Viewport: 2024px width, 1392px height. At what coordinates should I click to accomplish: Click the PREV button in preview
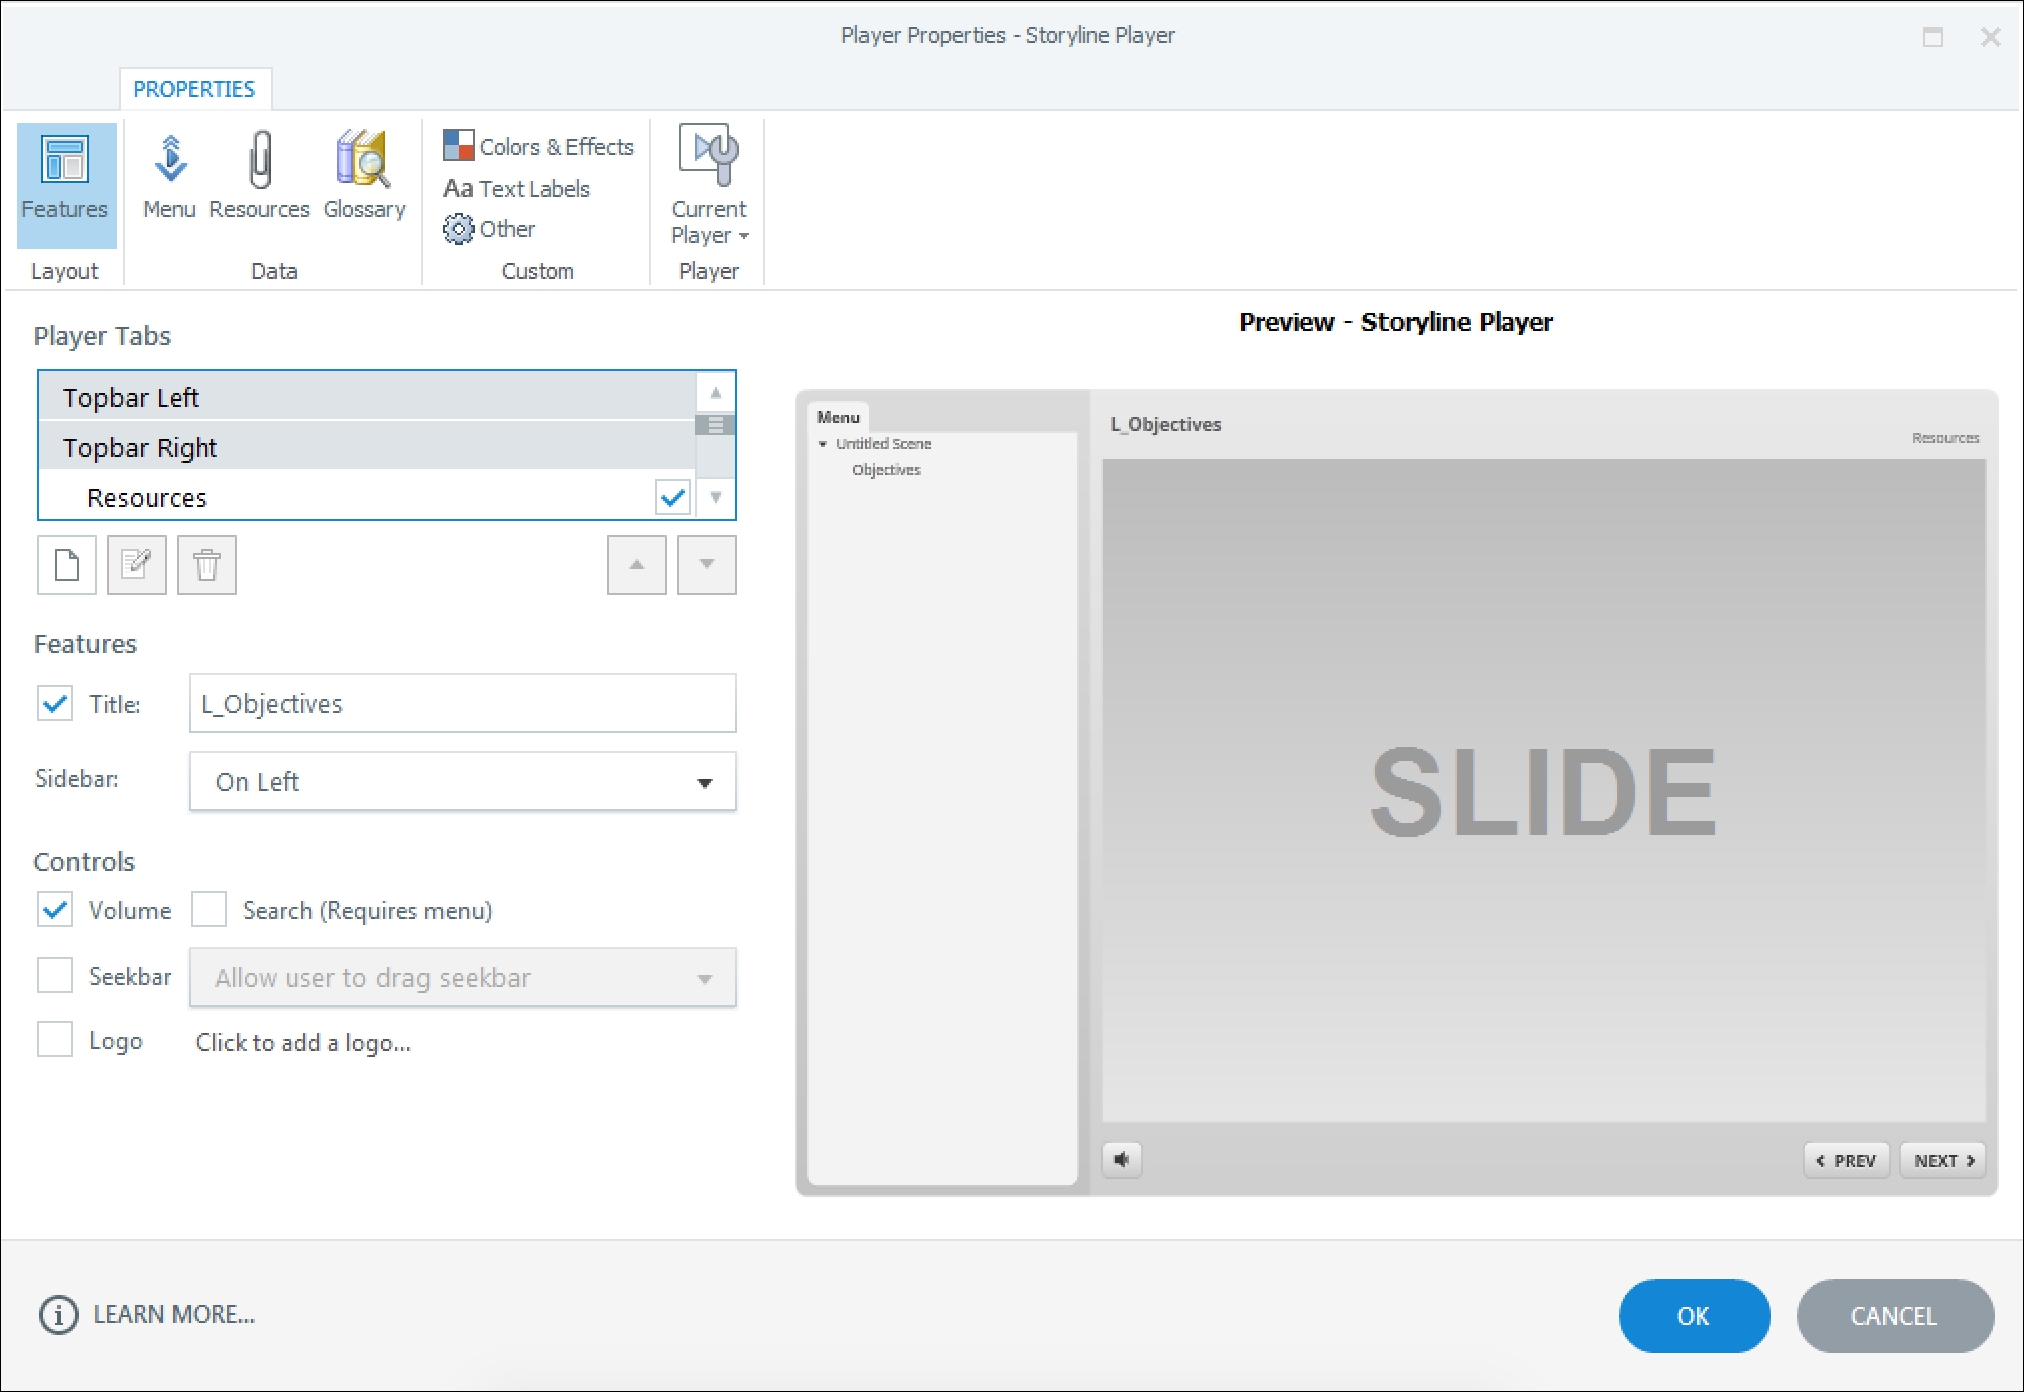click(1846, 1160)
